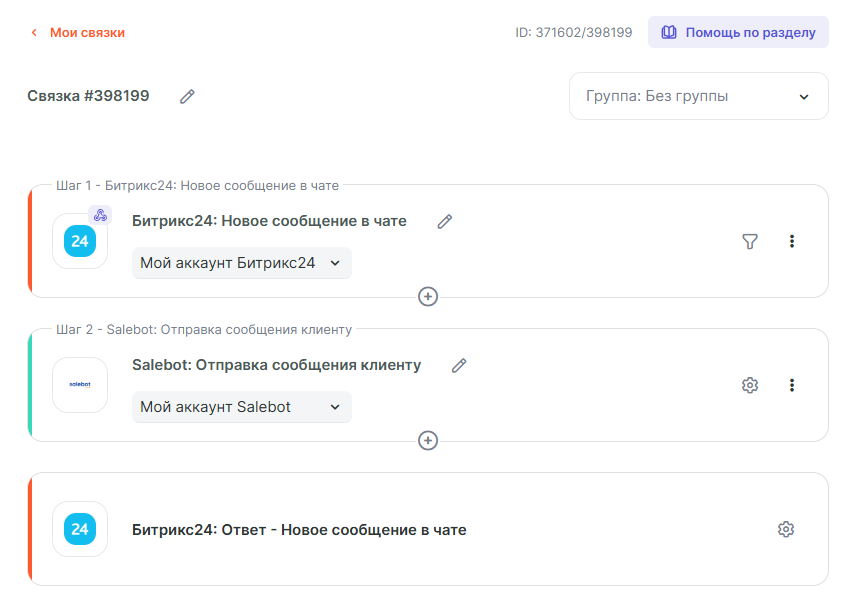This screenshot has width=852, height=605.
Task: Edit the Битрикс24 step 1 title
Action: coord(445,222)
